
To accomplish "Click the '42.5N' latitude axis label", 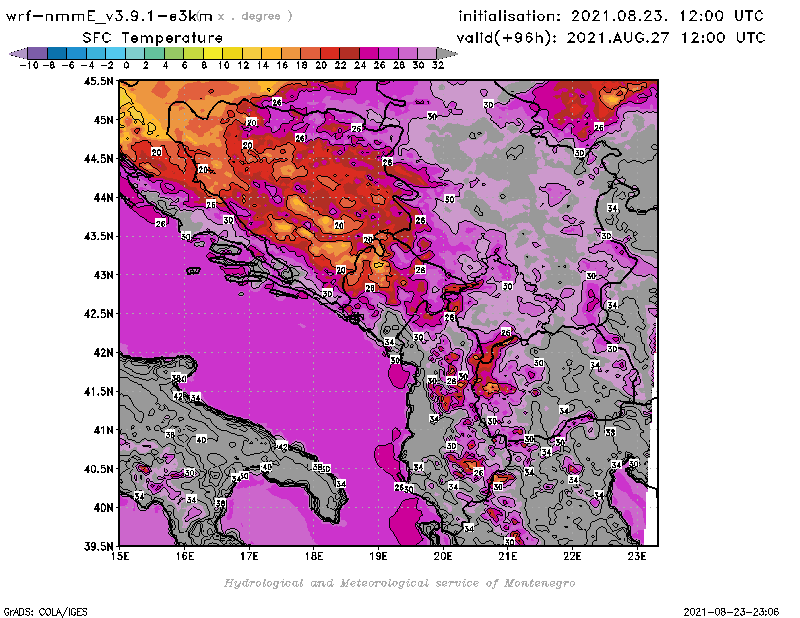I will 98,314.
